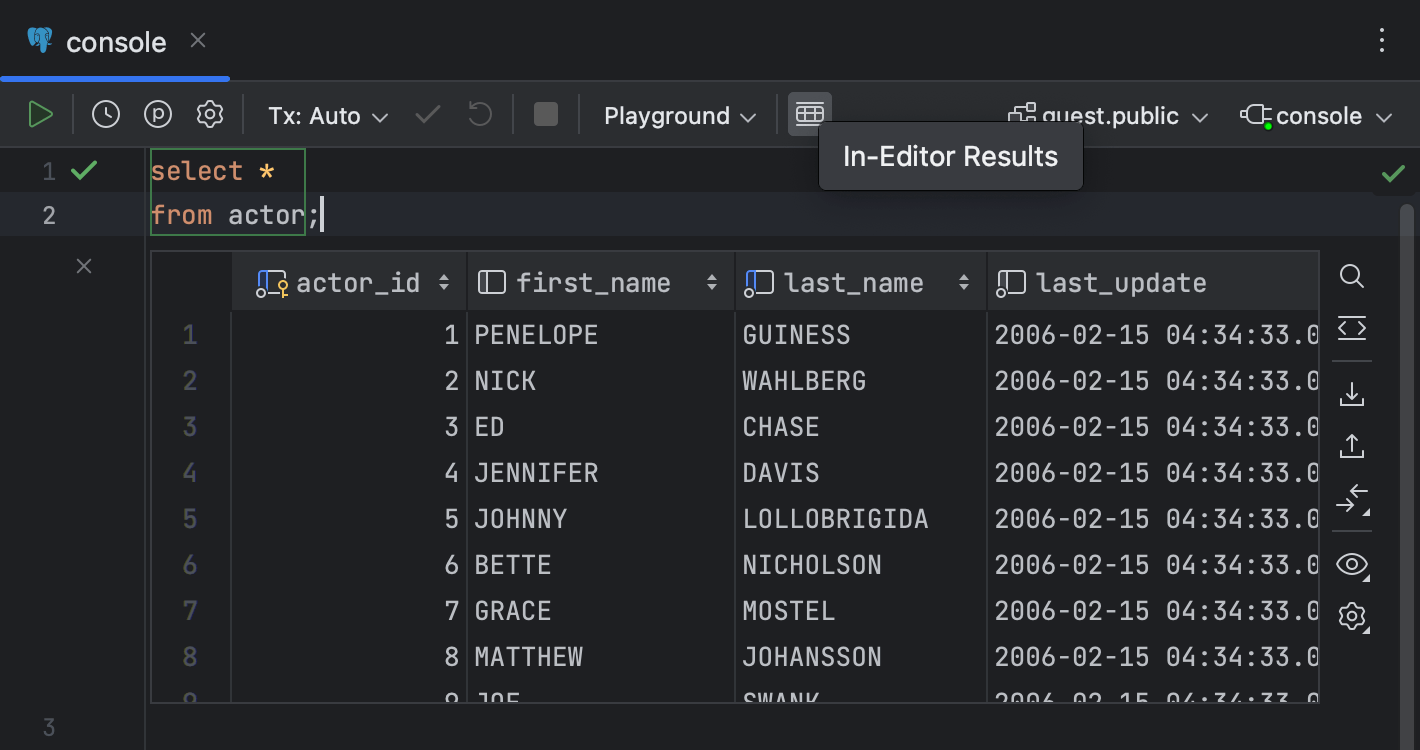Switch to the console tab
This screenshot has width=1420, height=750.
pyautogui.click(x=115, y=41)
